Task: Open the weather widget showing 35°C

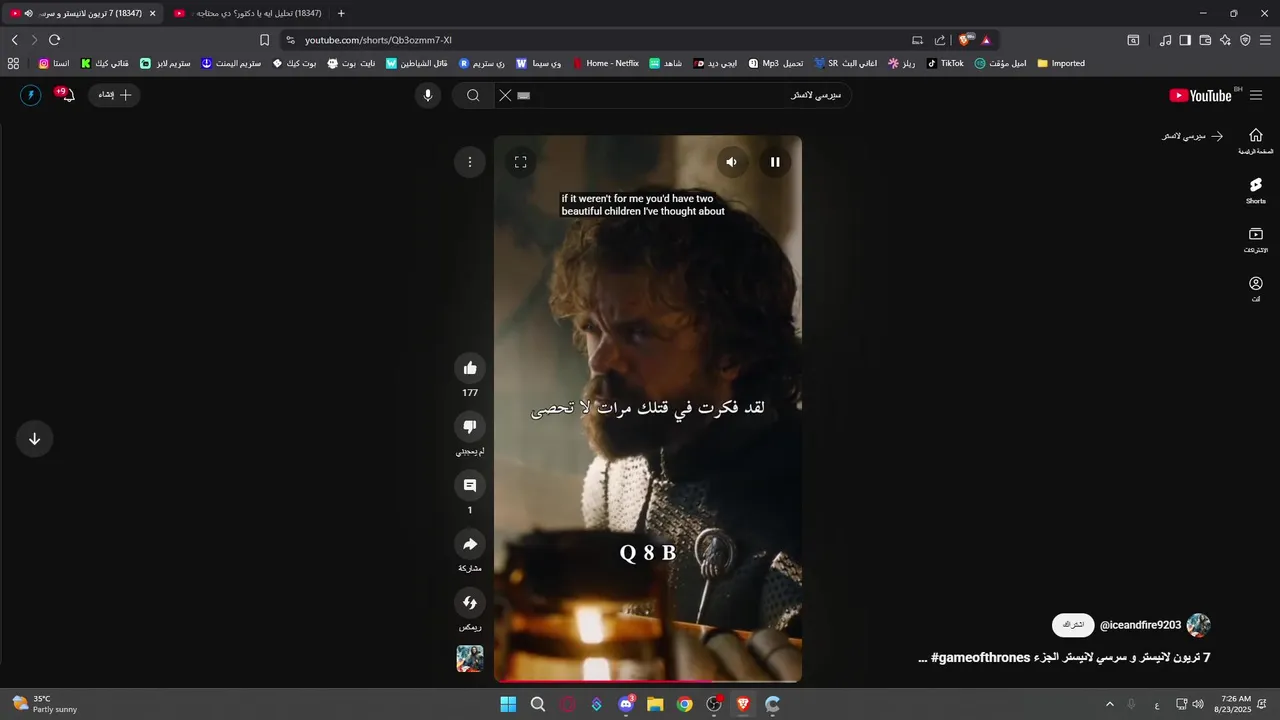Action: point(45,704)
